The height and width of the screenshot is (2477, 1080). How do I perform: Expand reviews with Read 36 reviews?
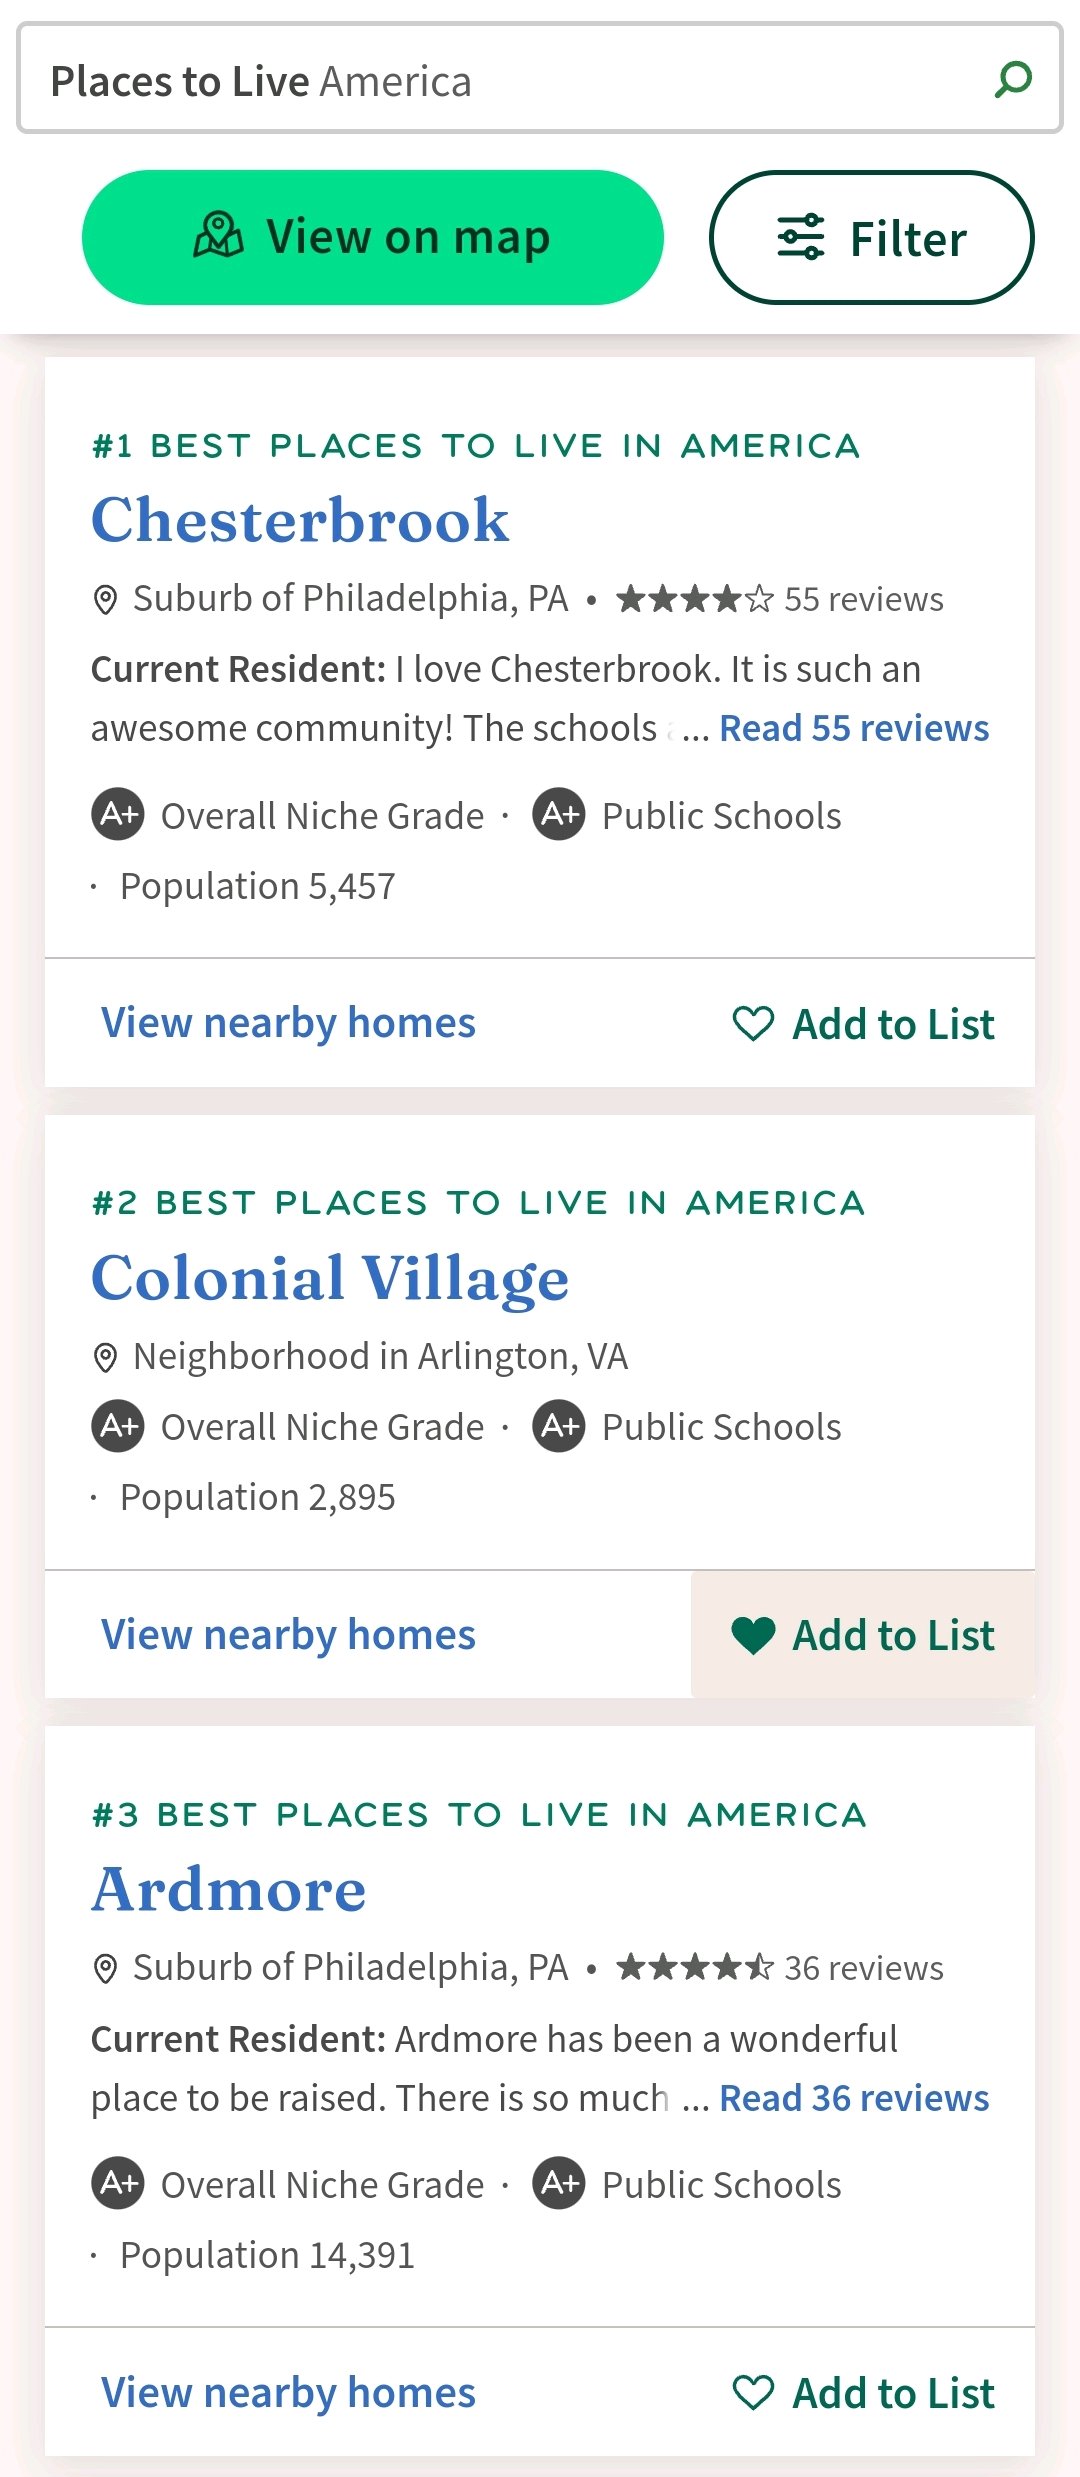854,2097
